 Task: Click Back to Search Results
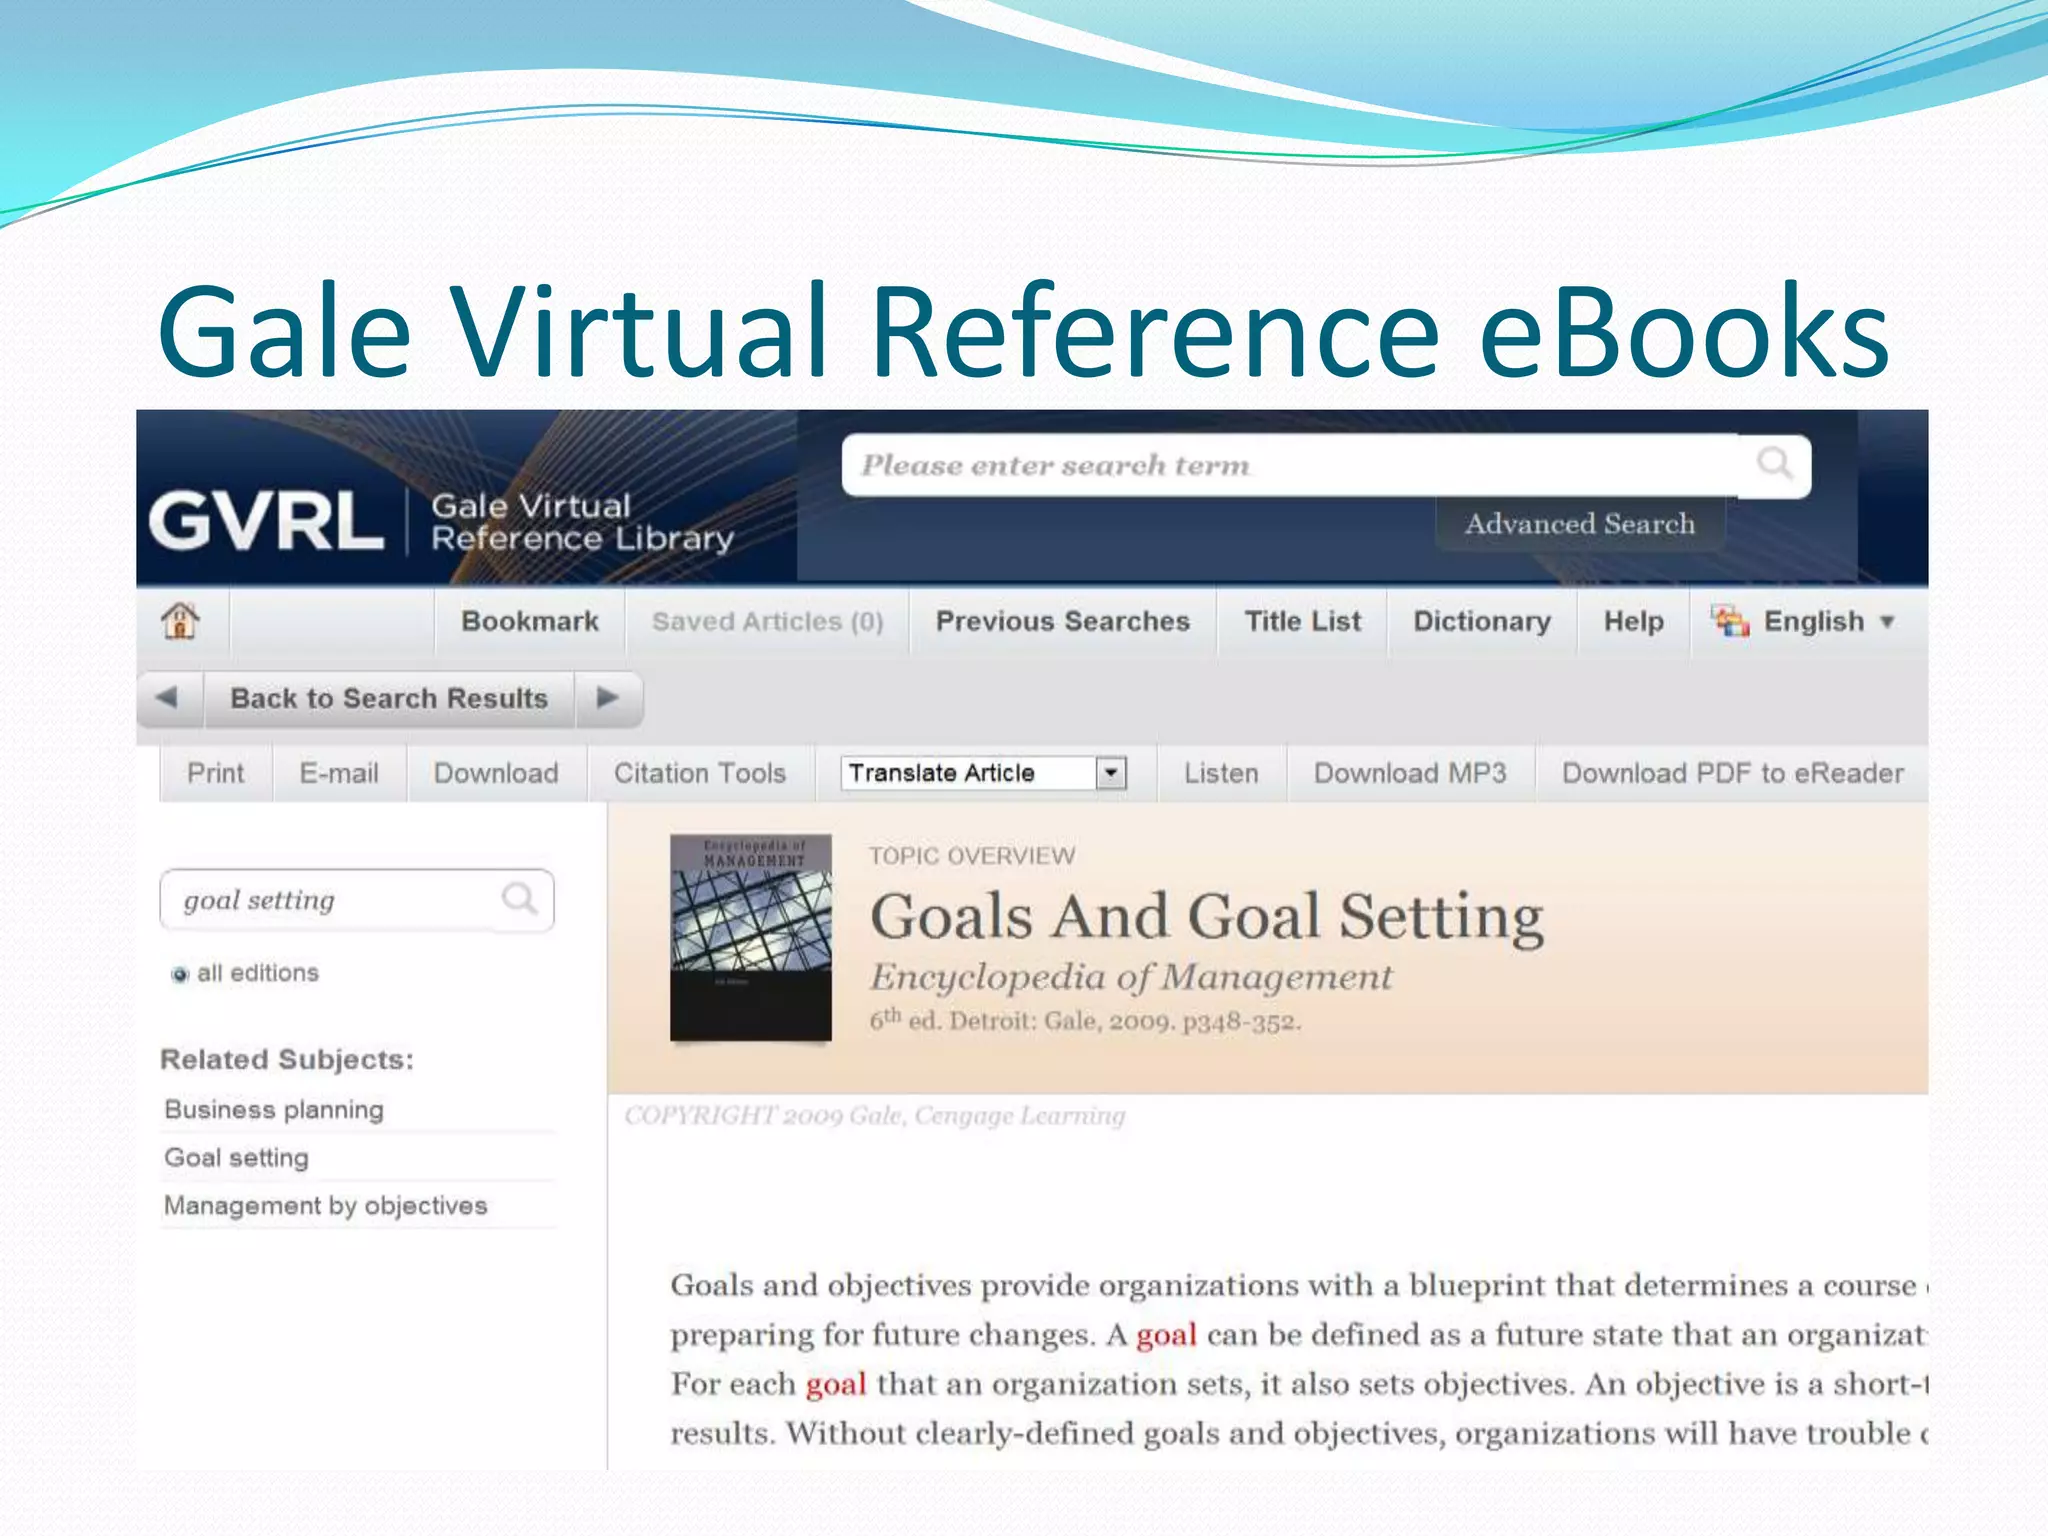[389, 698]
